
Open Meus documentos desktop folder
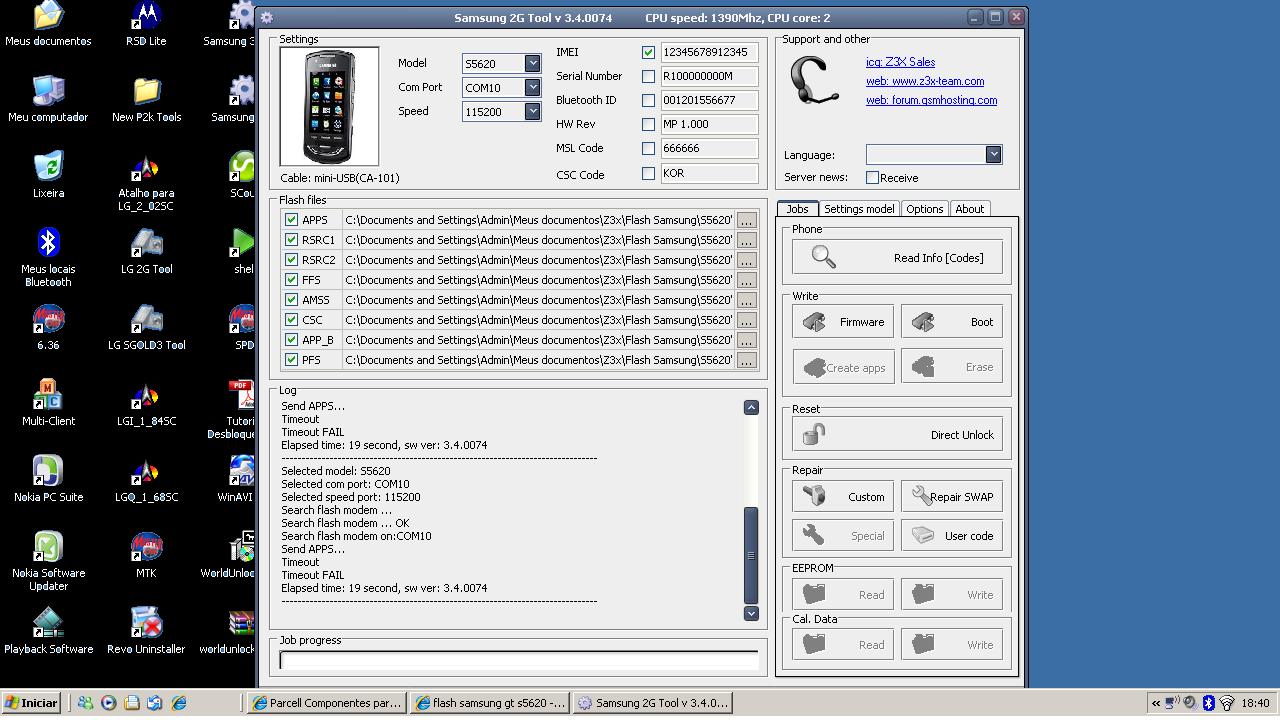(48, 24)
